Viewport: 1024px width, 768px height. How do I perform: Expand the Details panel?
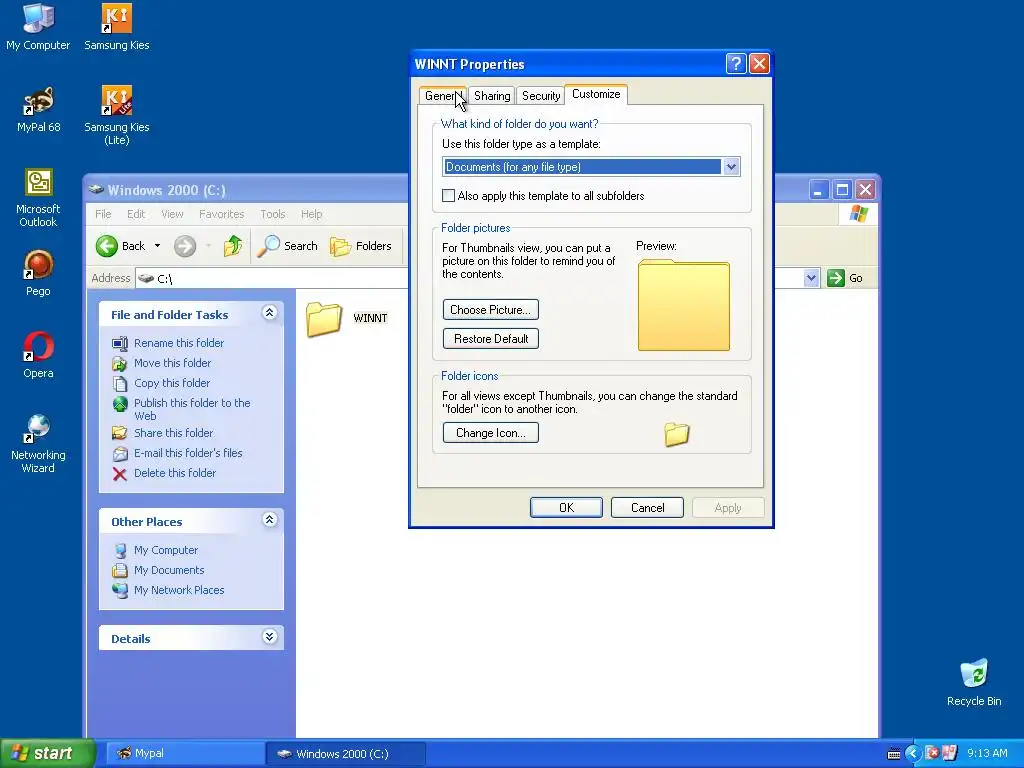coord(269,637)
